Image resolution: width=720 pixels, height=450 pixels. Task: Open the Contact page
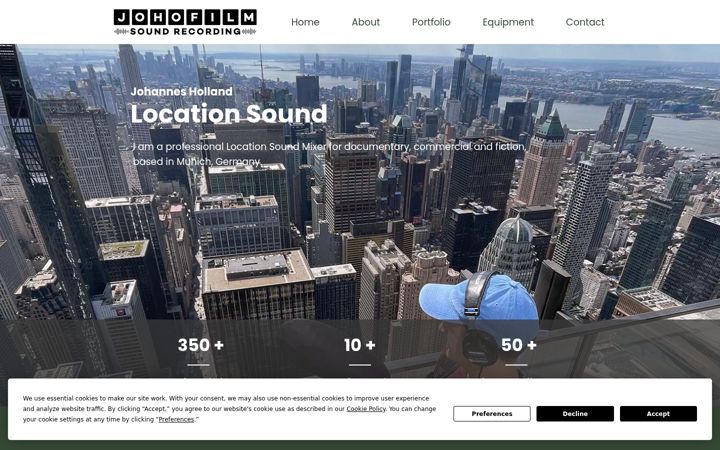click(x=585, y=22)
